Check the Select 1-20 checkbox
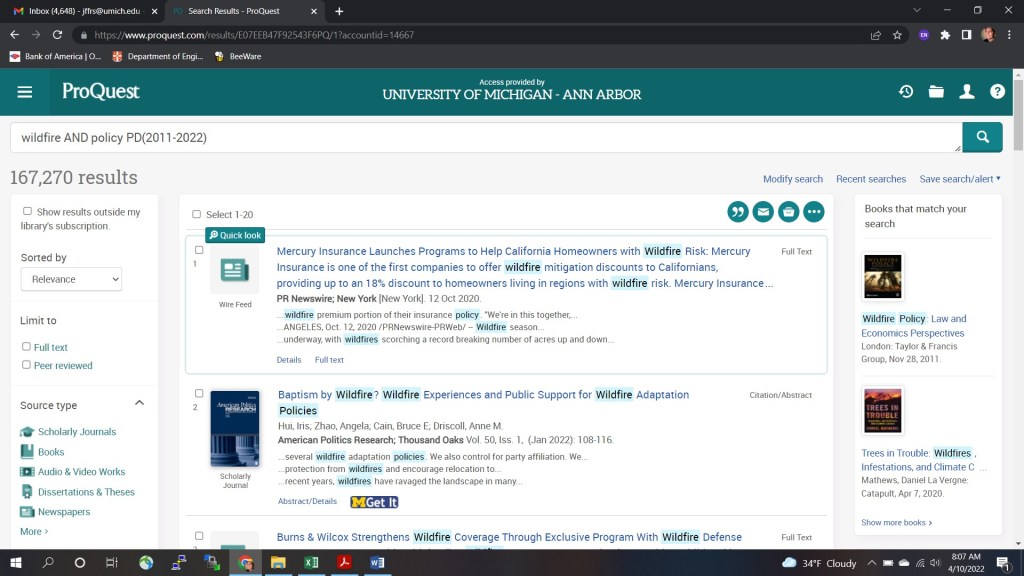Image resolution: width=1024 pixels, height=576 pixels. click(x=197, y=214)
